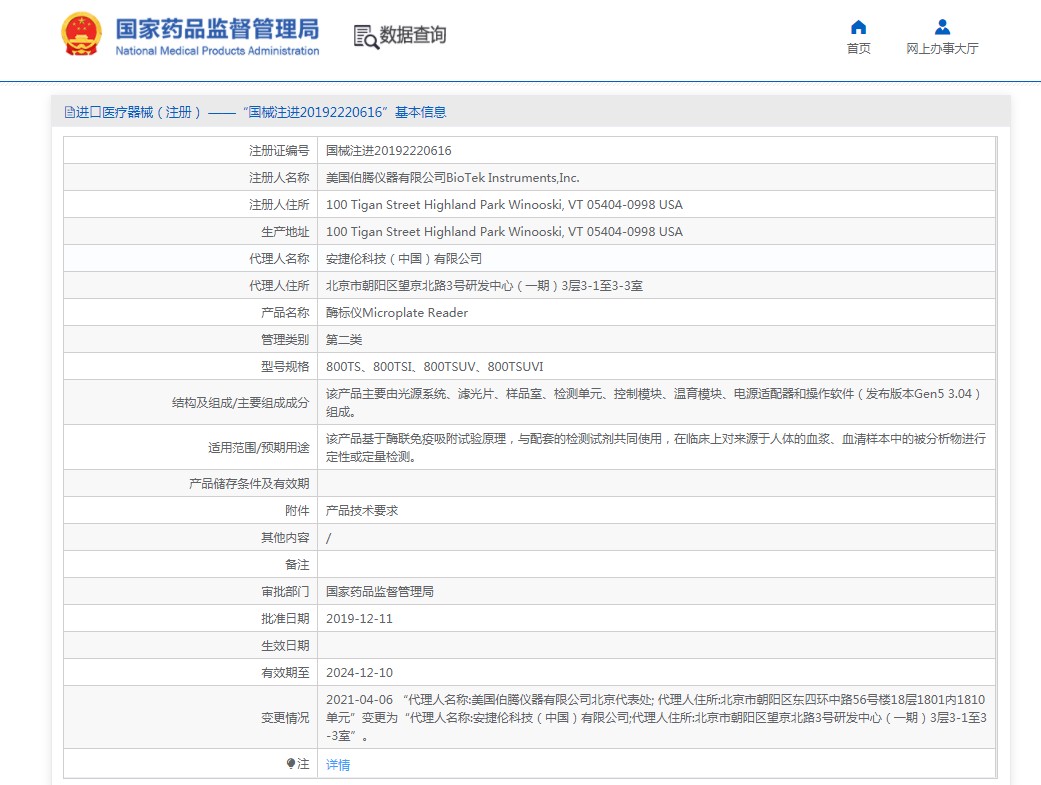The image size is (1041, 785).
Task: Click registrant name BioTek Instruments,Inc. cell
Action: click(x=453, y=178)
